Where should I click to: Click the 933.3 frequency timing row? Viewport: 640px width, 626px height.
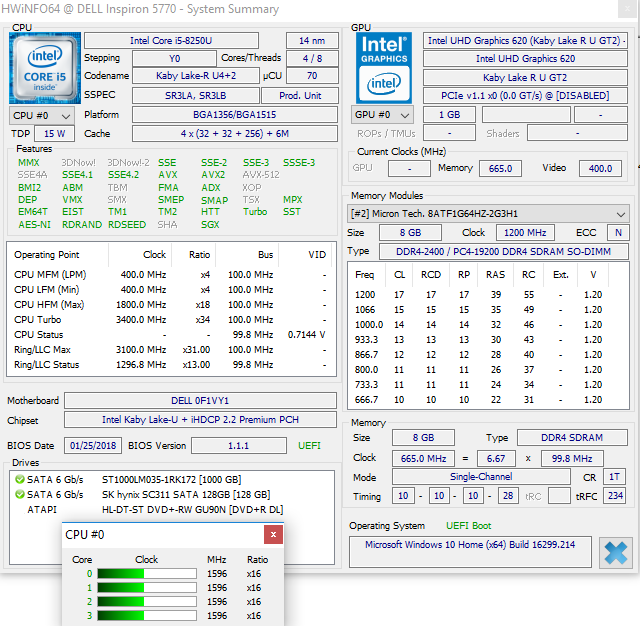488,340
